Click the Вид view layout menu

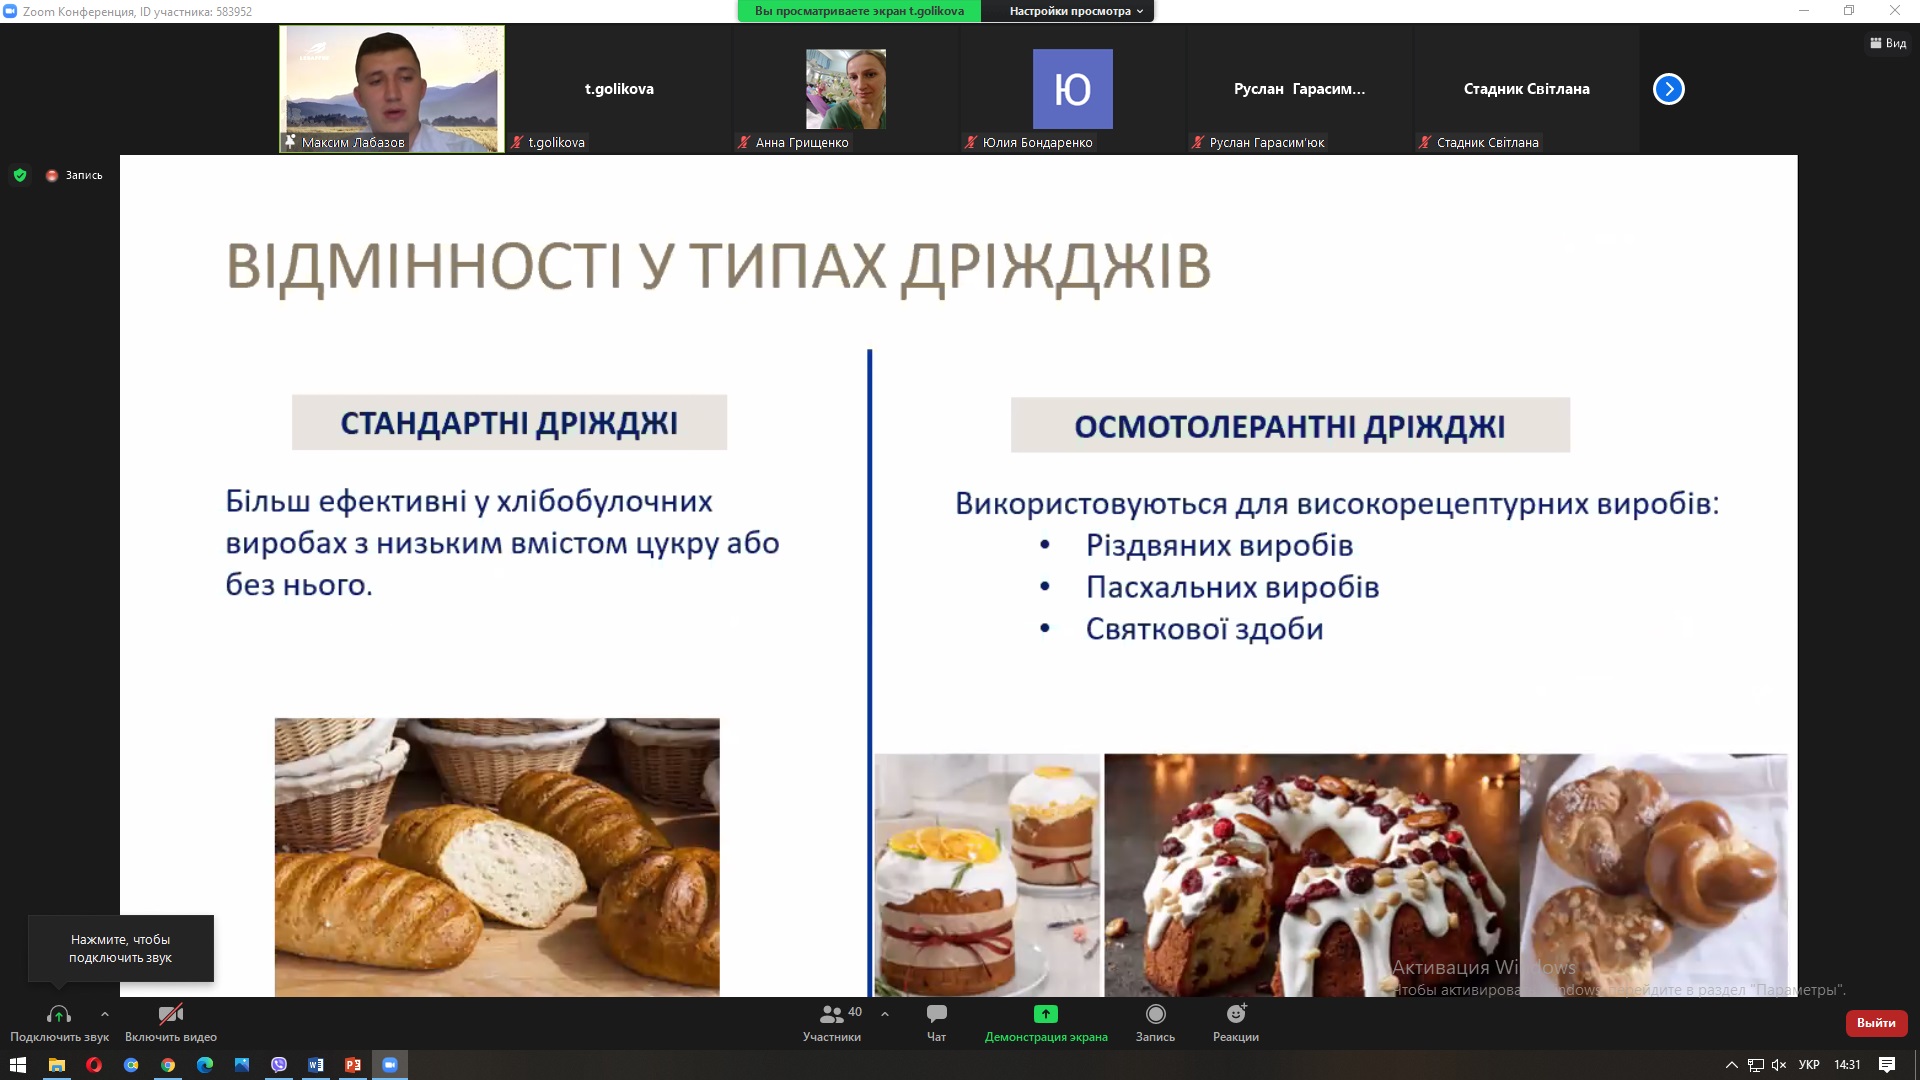(1888, 43)
